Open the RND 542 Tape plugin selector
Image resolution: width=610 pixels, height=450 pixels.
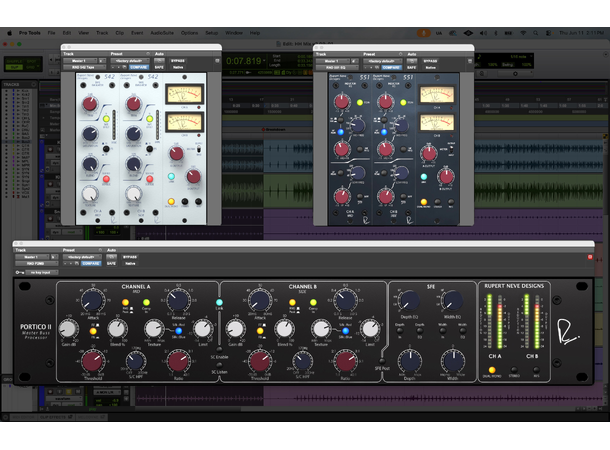pos(84,67)
